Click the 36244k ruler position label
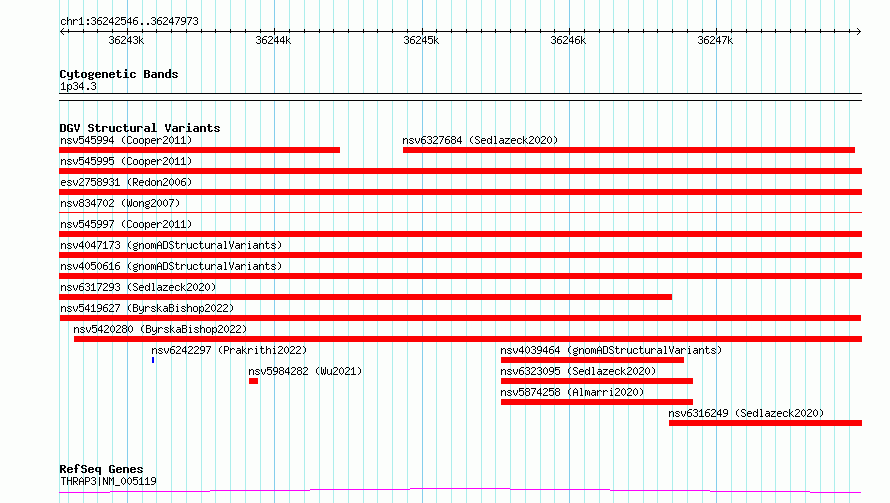The image size is (890, 503). [273, 40]
